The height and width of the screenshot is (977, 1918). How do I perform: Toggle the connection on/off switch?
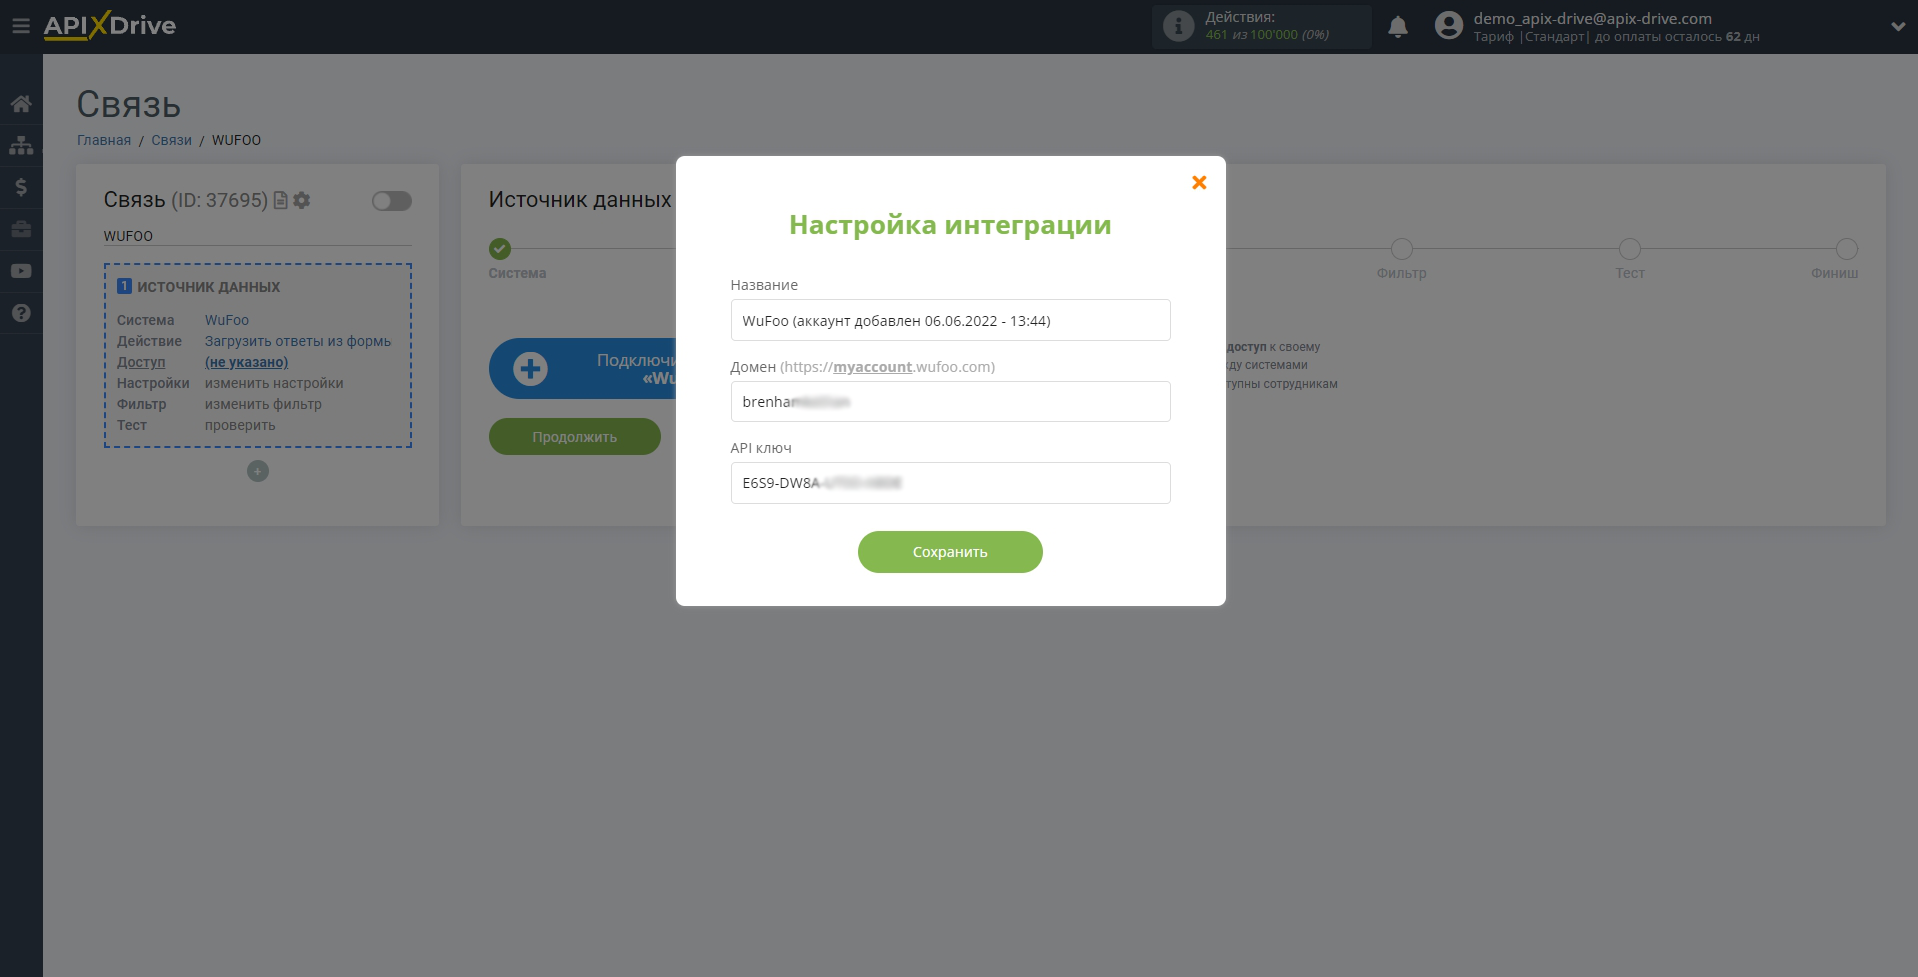392,201
